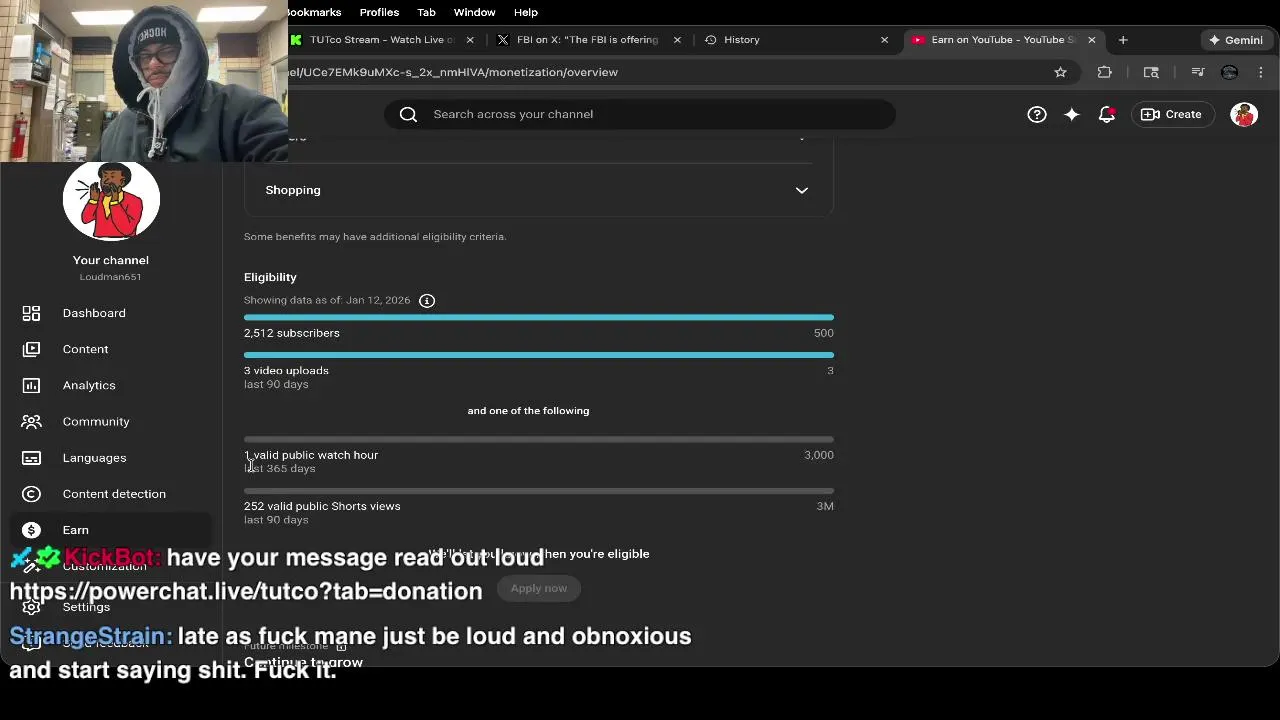Viewport: 1280px width, 720px height.
Task: Open the Content icon in sidebar
Action: [x=31, y=349]
